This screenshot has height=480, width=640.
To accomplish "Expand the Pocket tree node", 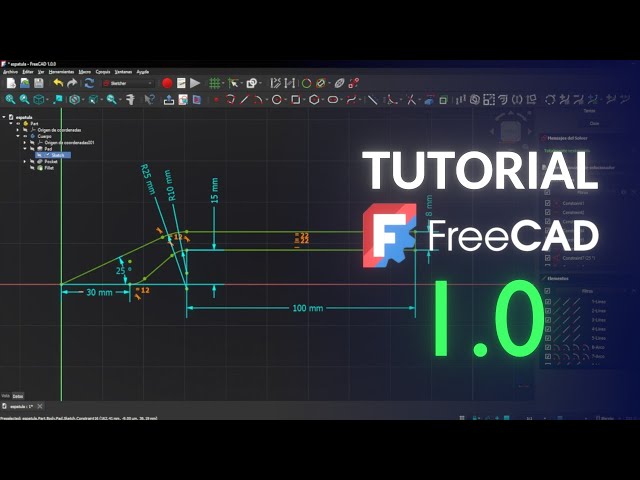I will [x=25, y=162].
